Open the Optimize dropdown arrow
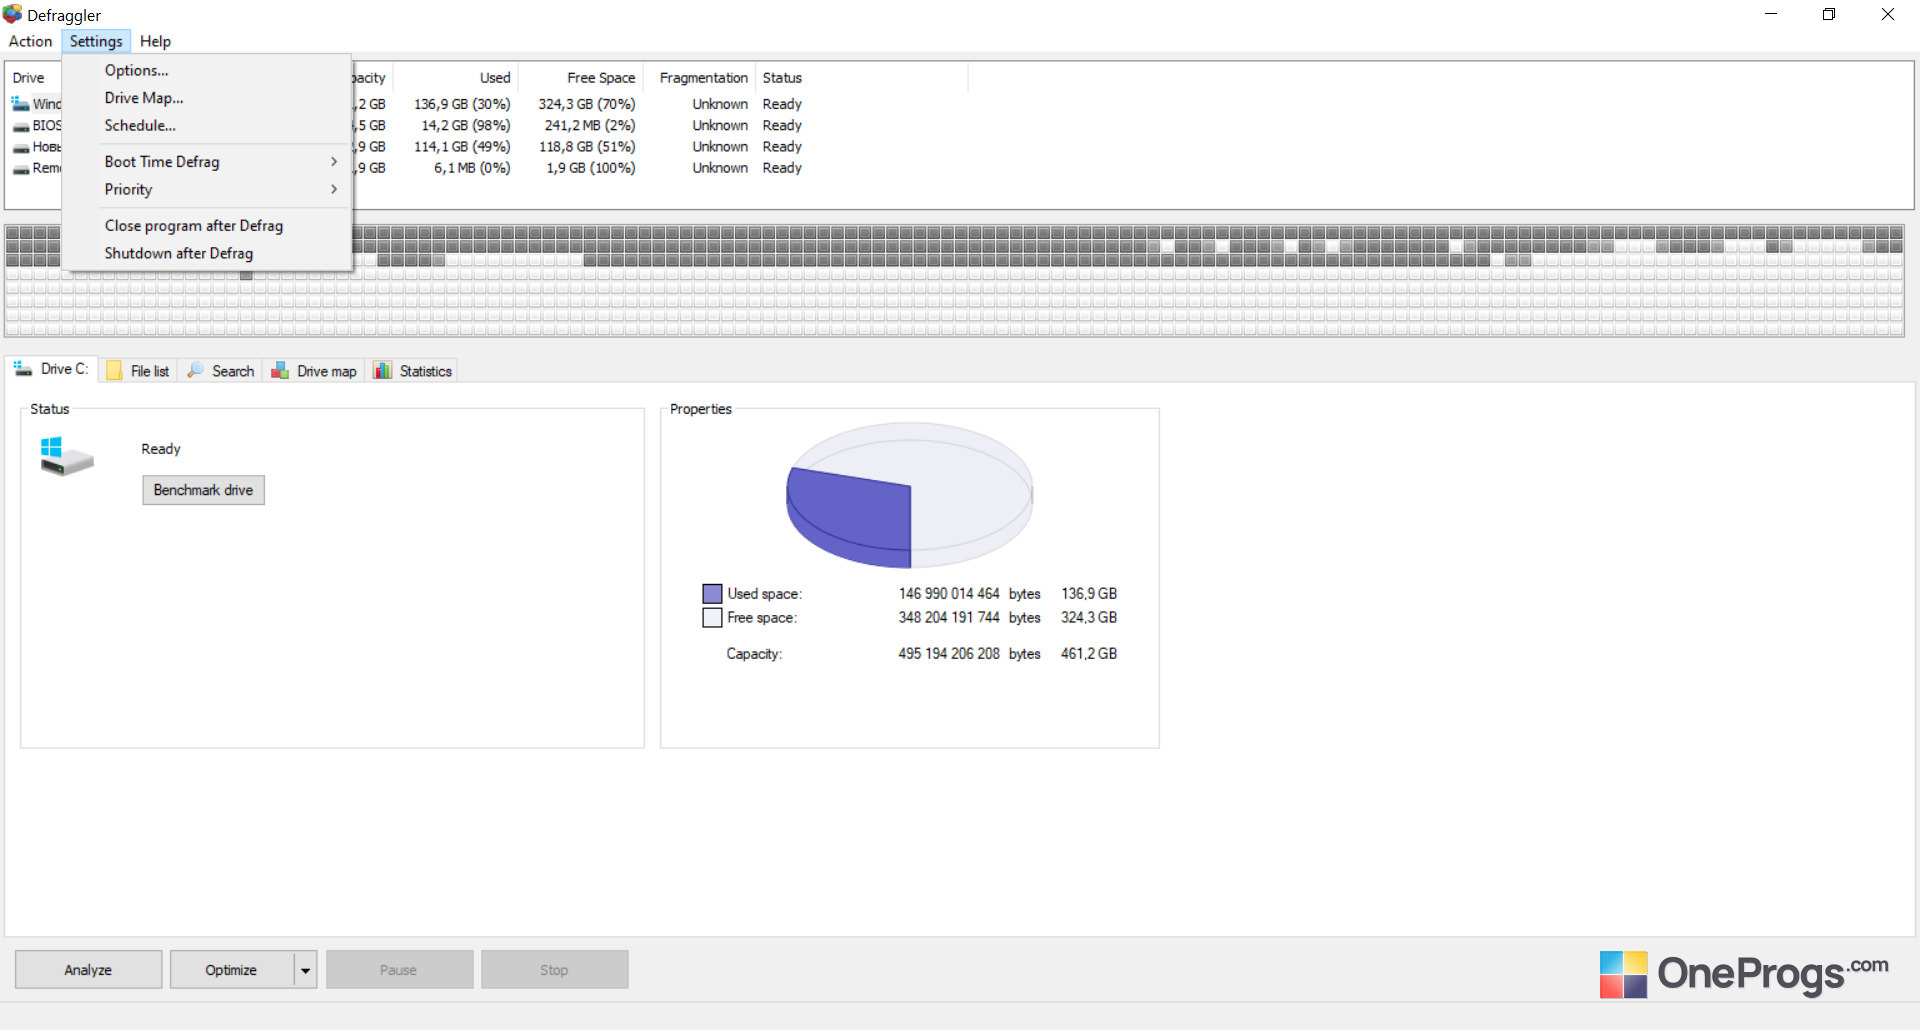Screen dimensions: 1920x1030 point(305,970)
